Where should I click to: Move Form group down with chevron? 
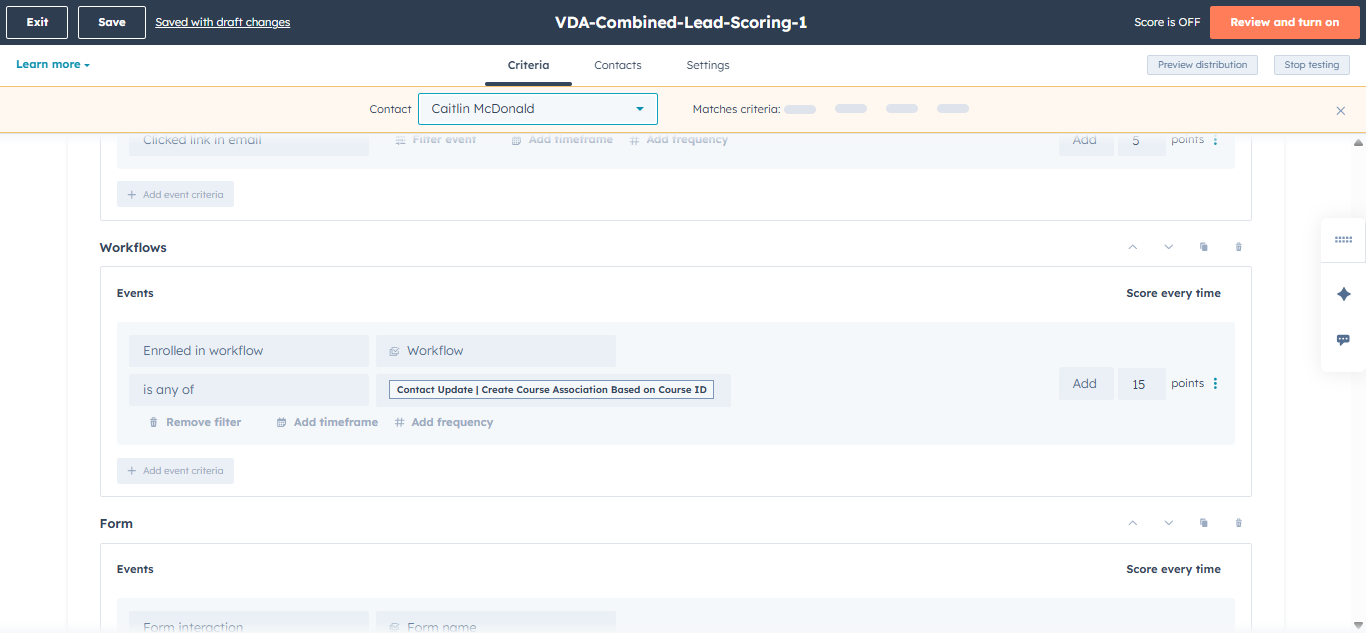point(1168,523)
